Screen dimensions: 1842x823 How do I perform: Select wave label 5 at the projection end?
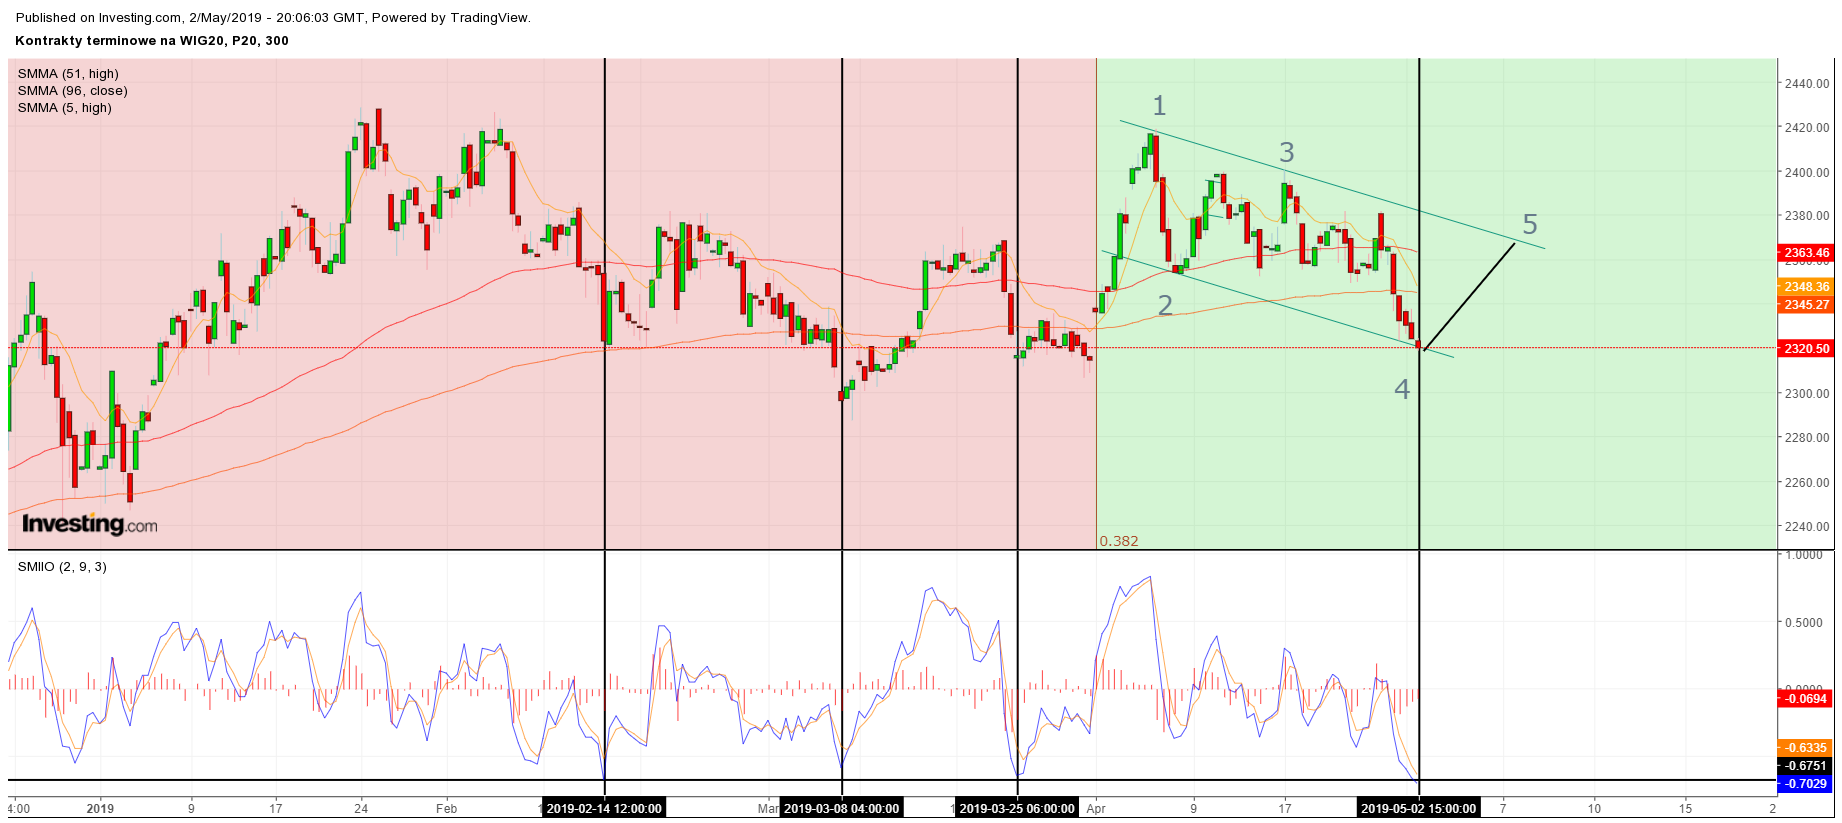(1530, 224)
